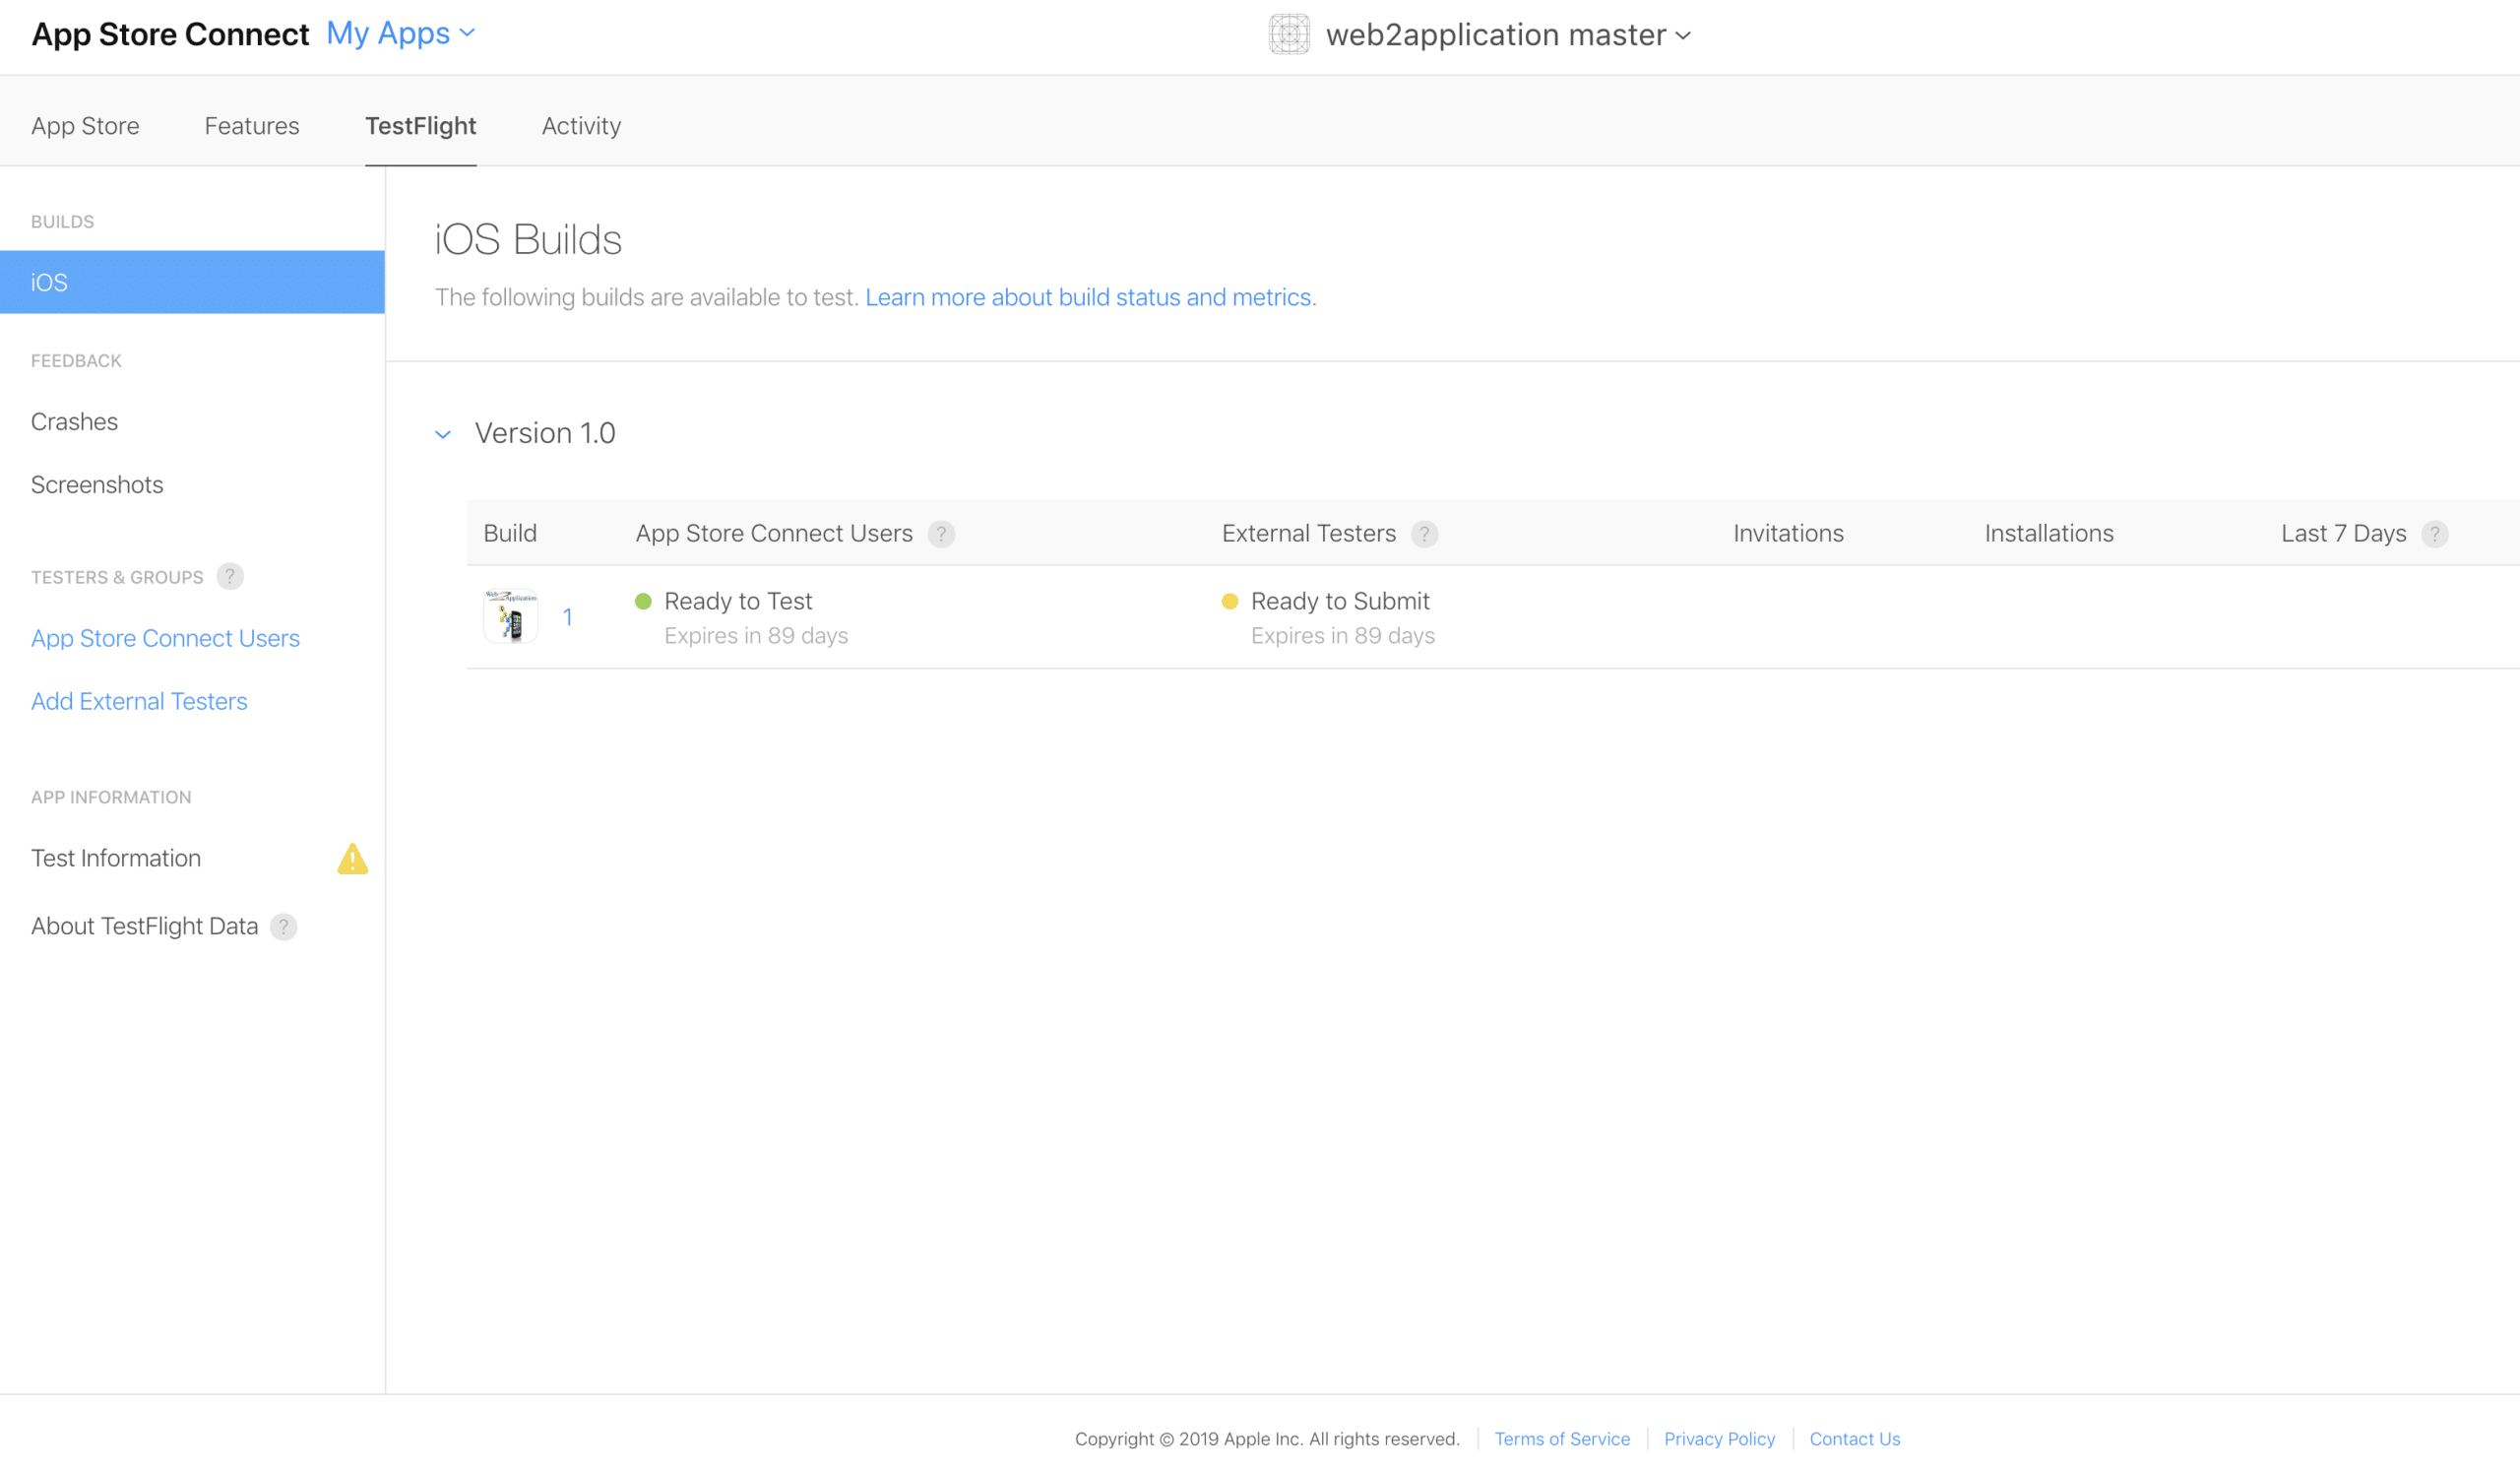This screenshot has height=1471, width=2520.
Task: Click help icon next to Last 7 Days
Action: (2434, 534)
